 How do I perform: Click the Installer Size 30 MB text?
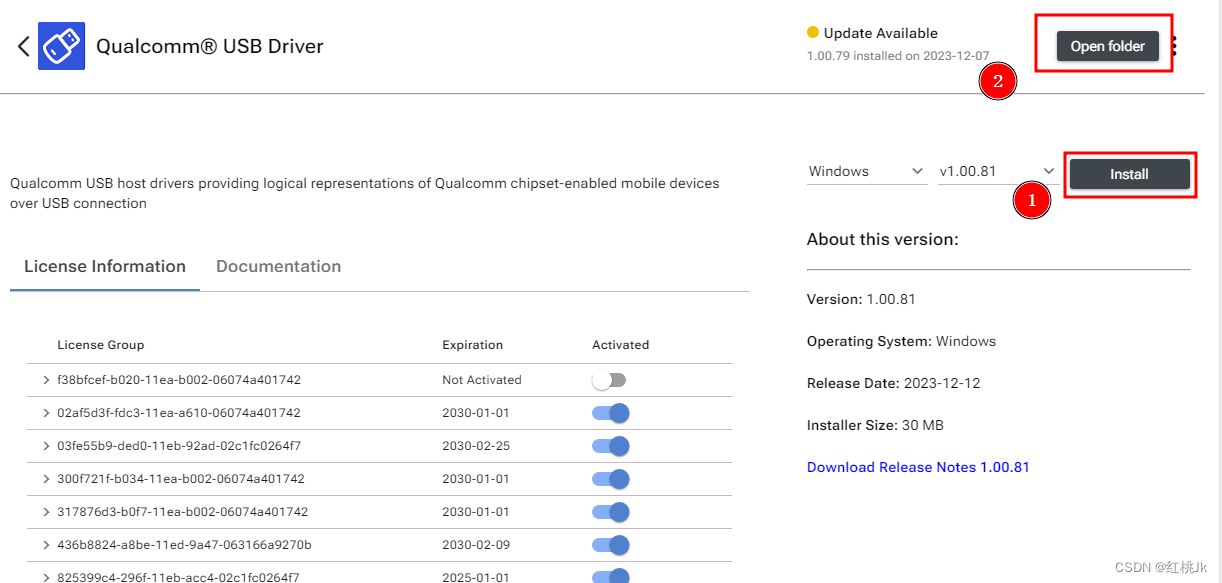tap(875, 425)
